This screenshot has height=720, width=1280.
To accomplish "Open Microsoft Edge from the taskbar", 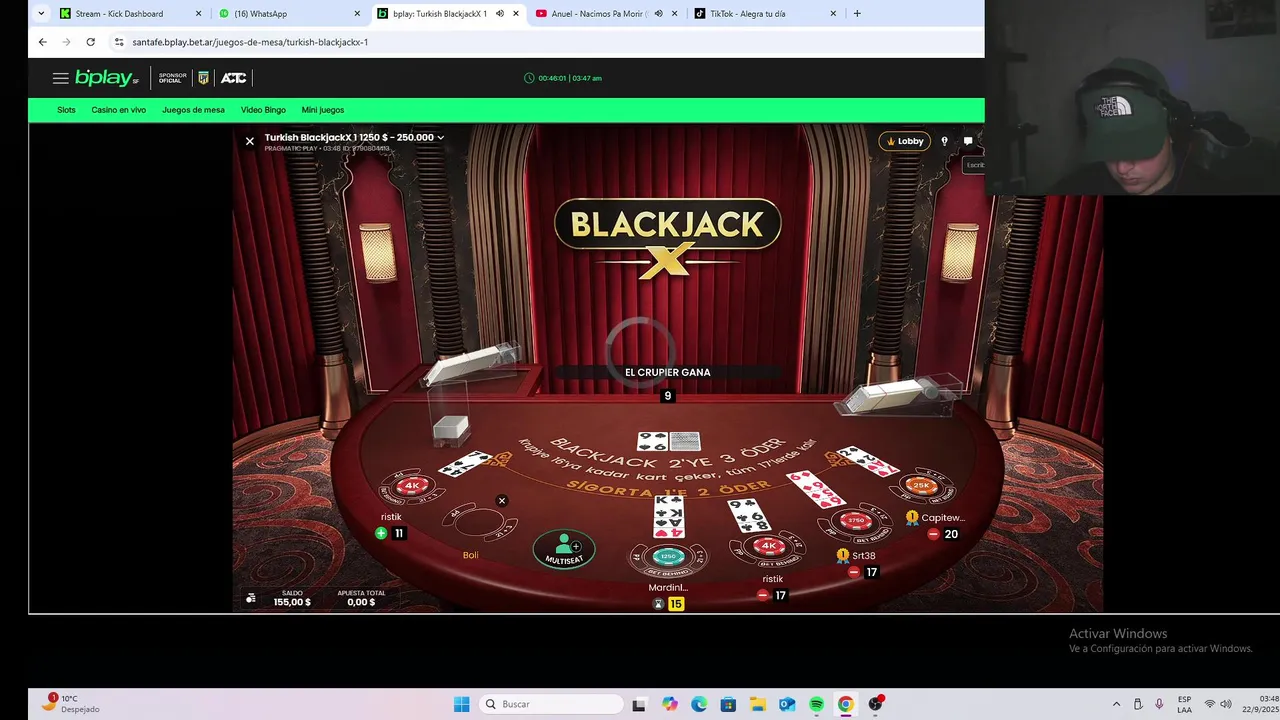I will [699, 704].
